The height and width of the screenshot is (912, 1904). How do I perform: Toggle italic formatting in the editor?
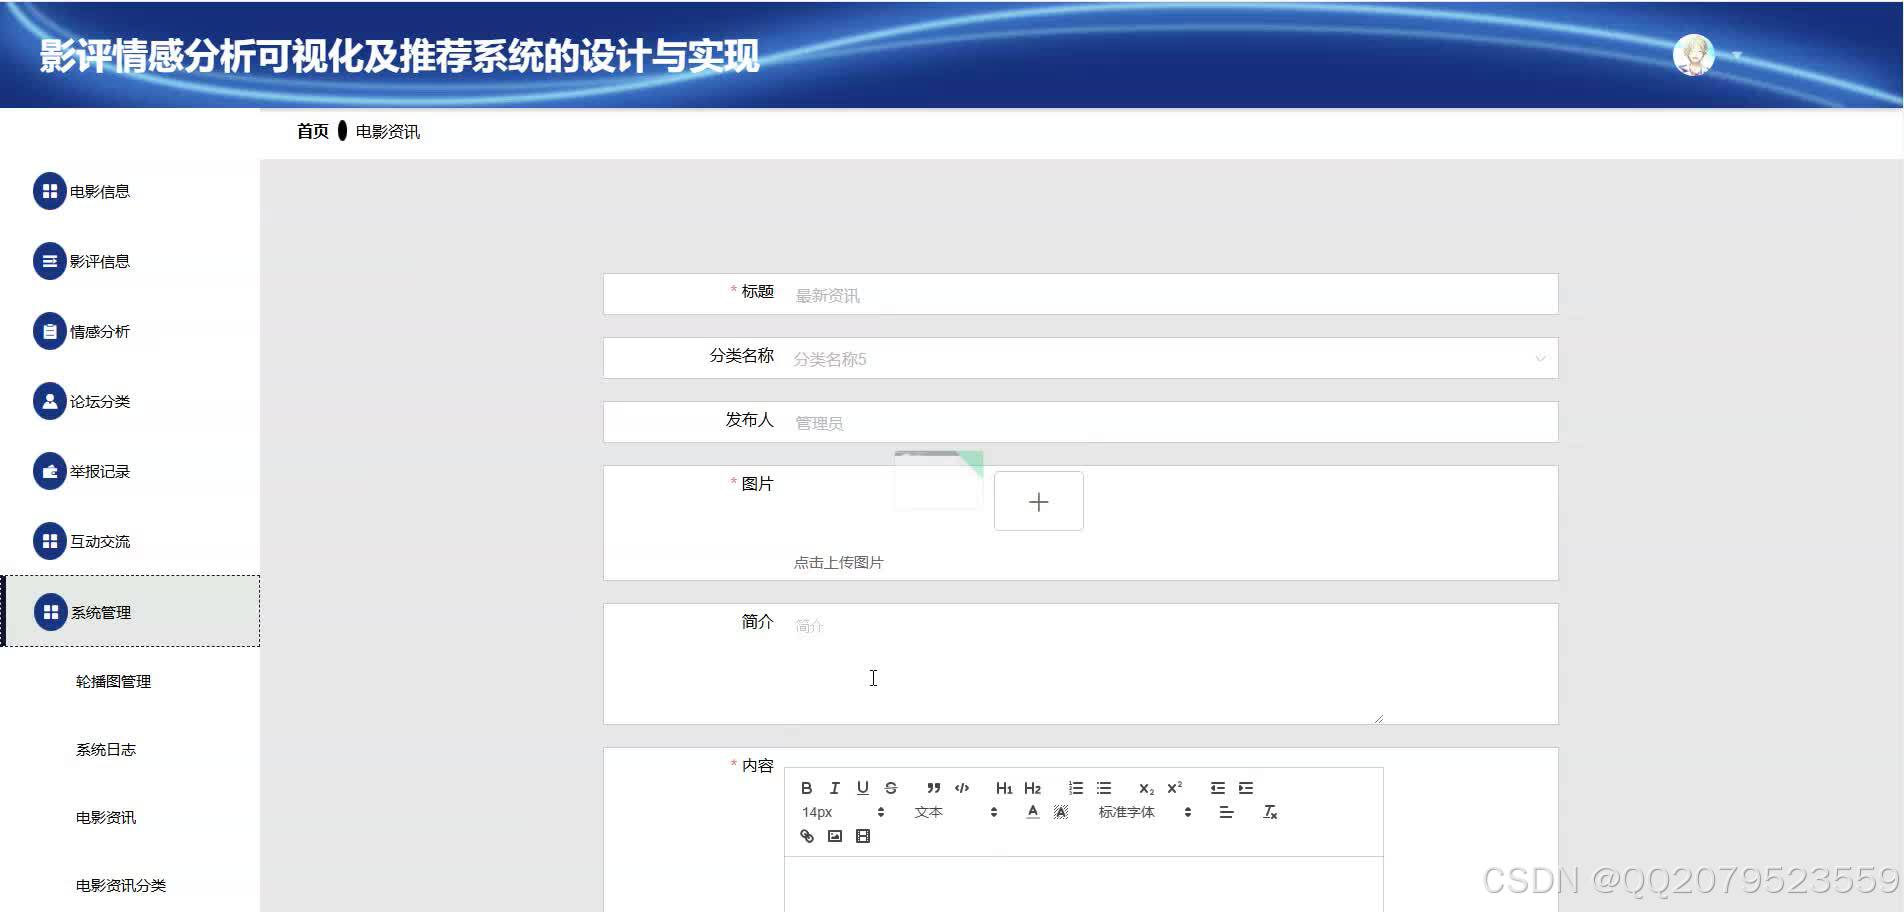pyautogui.click(x=834, y=788)
